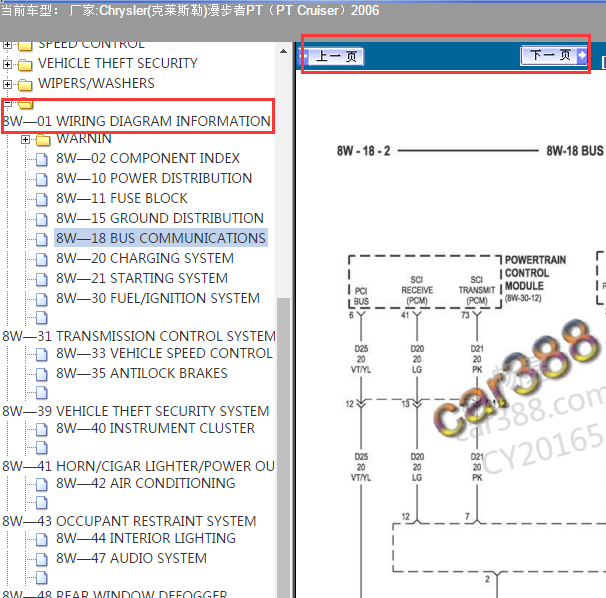The image size is (606, 598).
Task: Click the tree panel scroll-up arrow
Action: [283, 51]
